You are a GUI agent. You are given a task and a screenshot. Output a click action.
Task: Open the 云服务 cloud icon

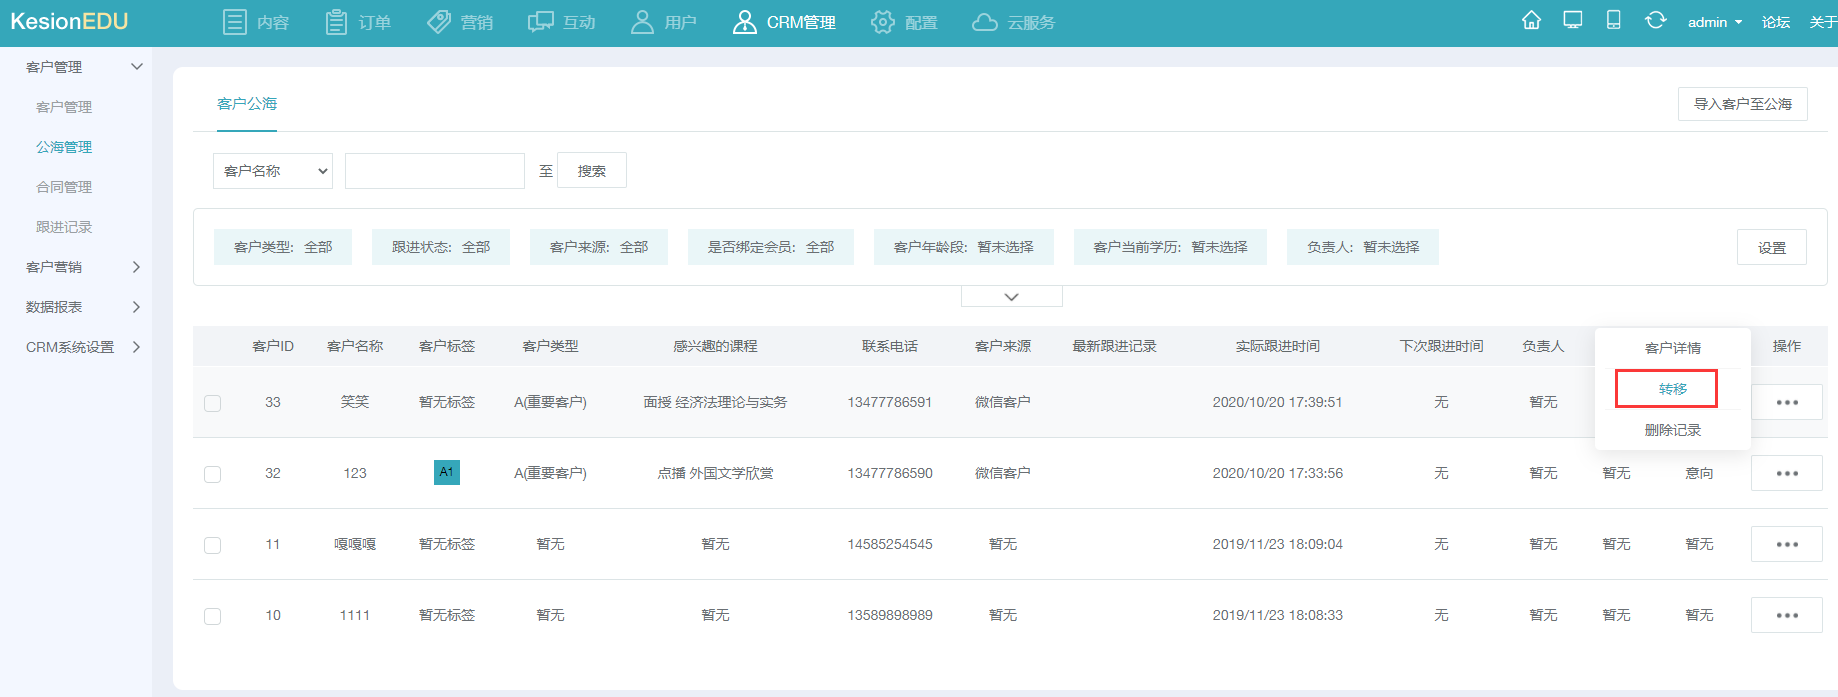[x=985, y=22]
